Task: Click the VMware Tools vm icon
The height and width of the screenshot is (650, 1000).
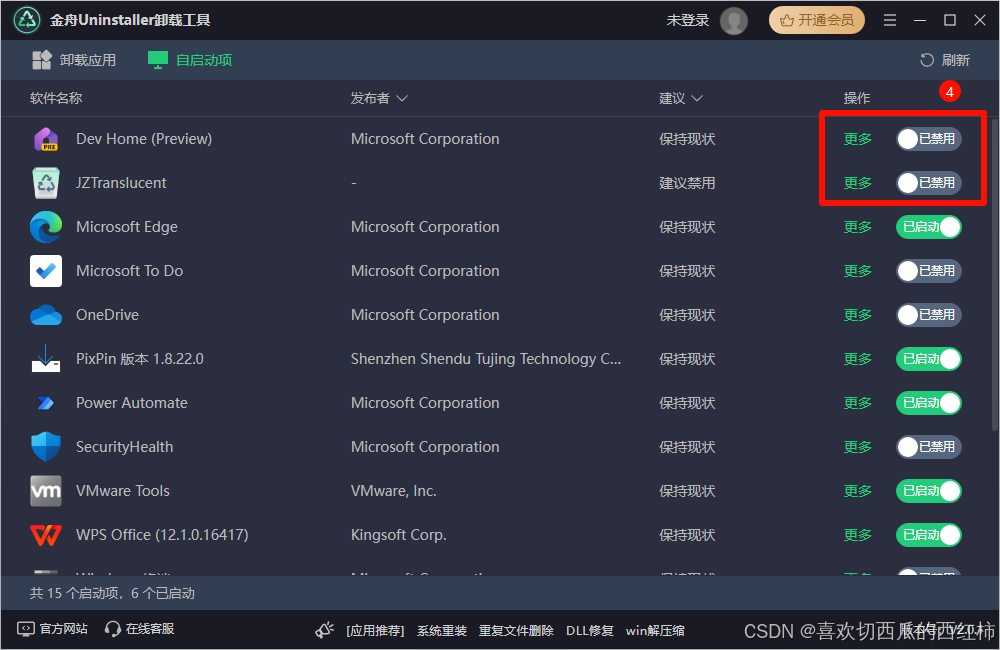Action: pos(46,491)
